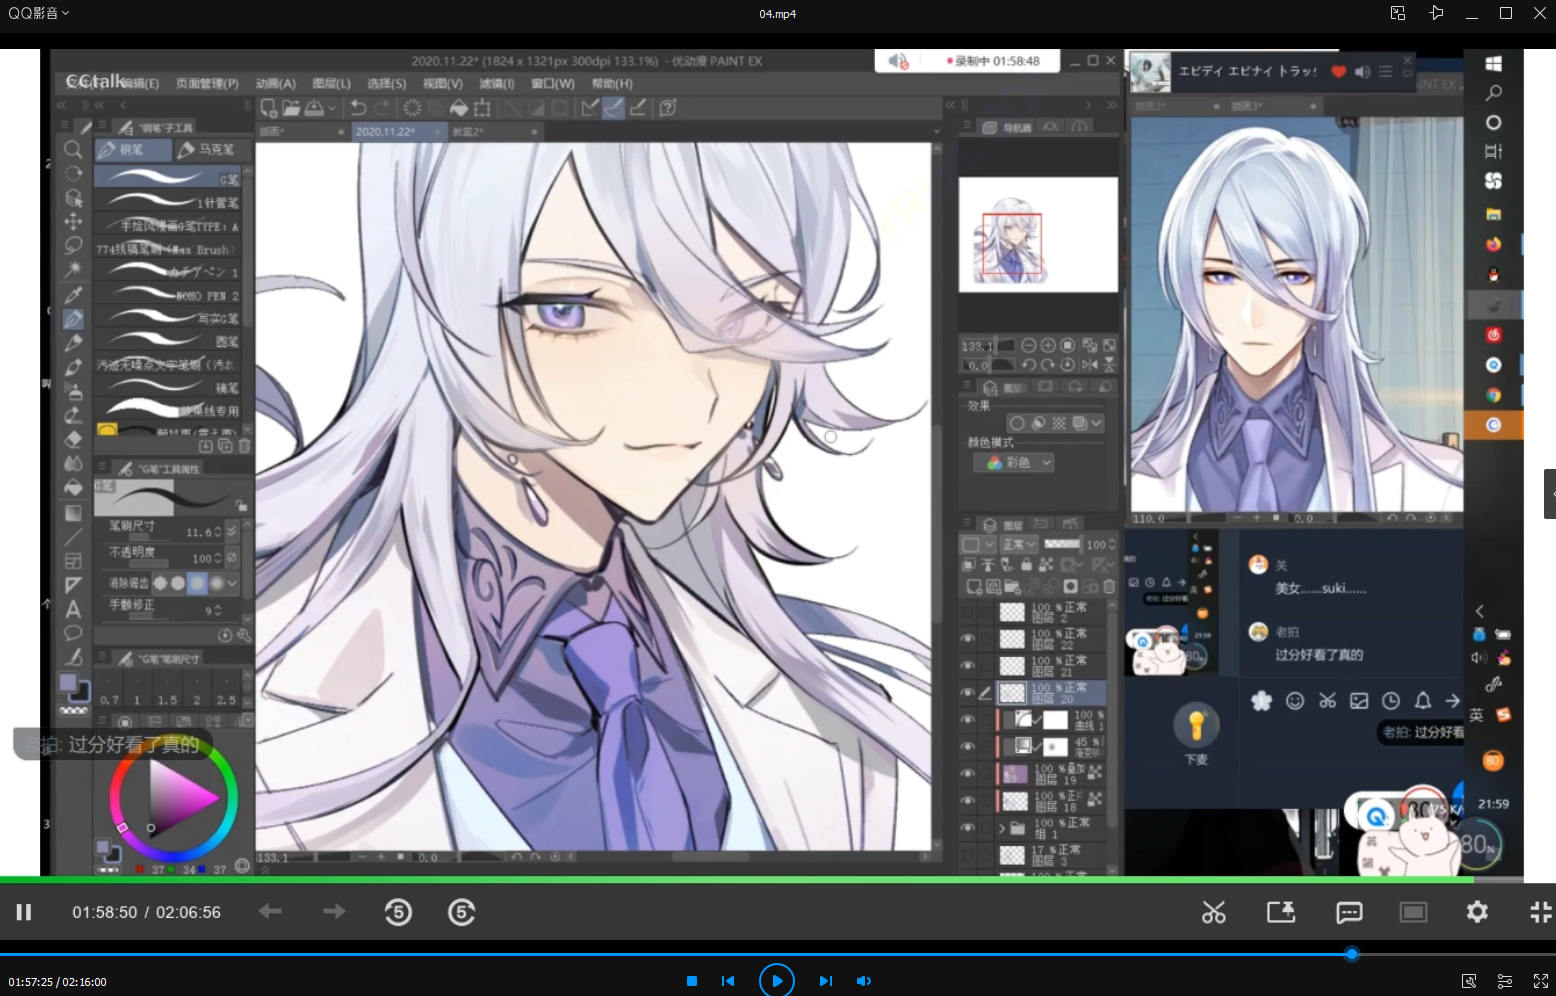Click the undo arrow in command bar
Viewport: 1556px width, 996px height.
358,107
